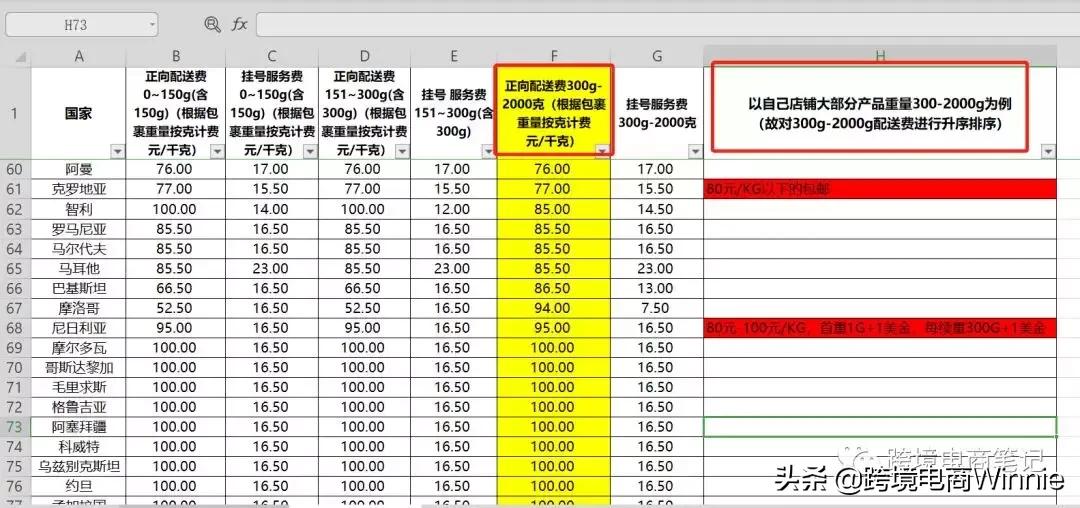The width and height of the screenshot is (1080, 508).
Task: Open filter dropdown in column B header
Action: 218,151
